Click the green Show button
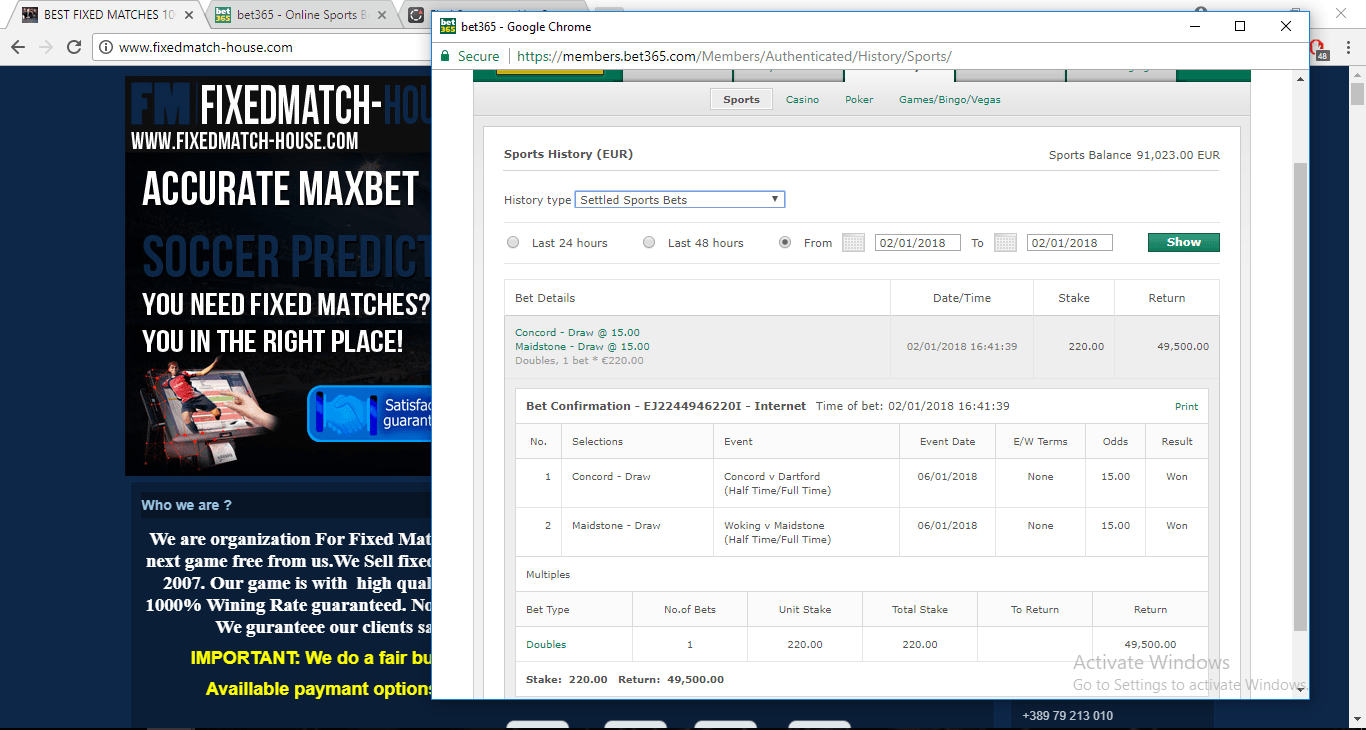This screenshot has width=1366, height=730. [1183, 242]
